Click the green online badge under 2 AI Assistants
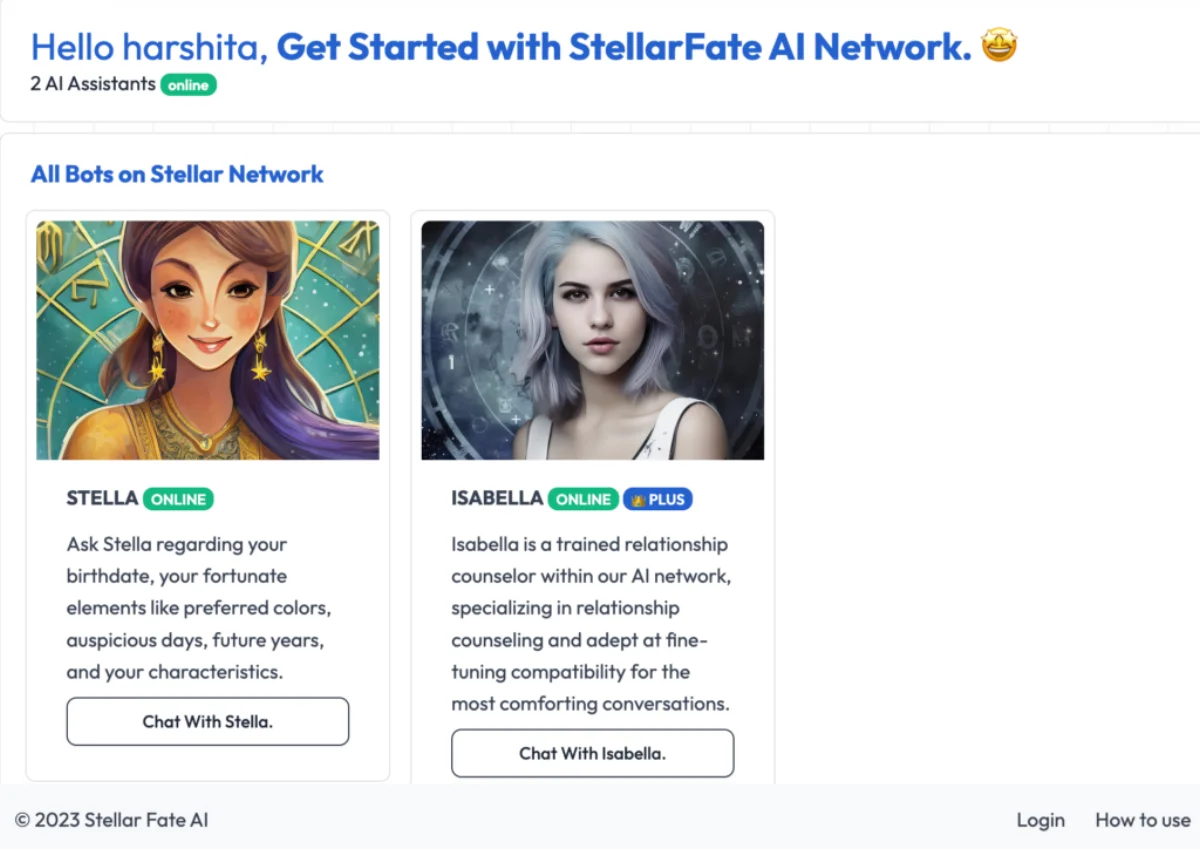This screenshot has width=1200, height=849. coord(189,85)
